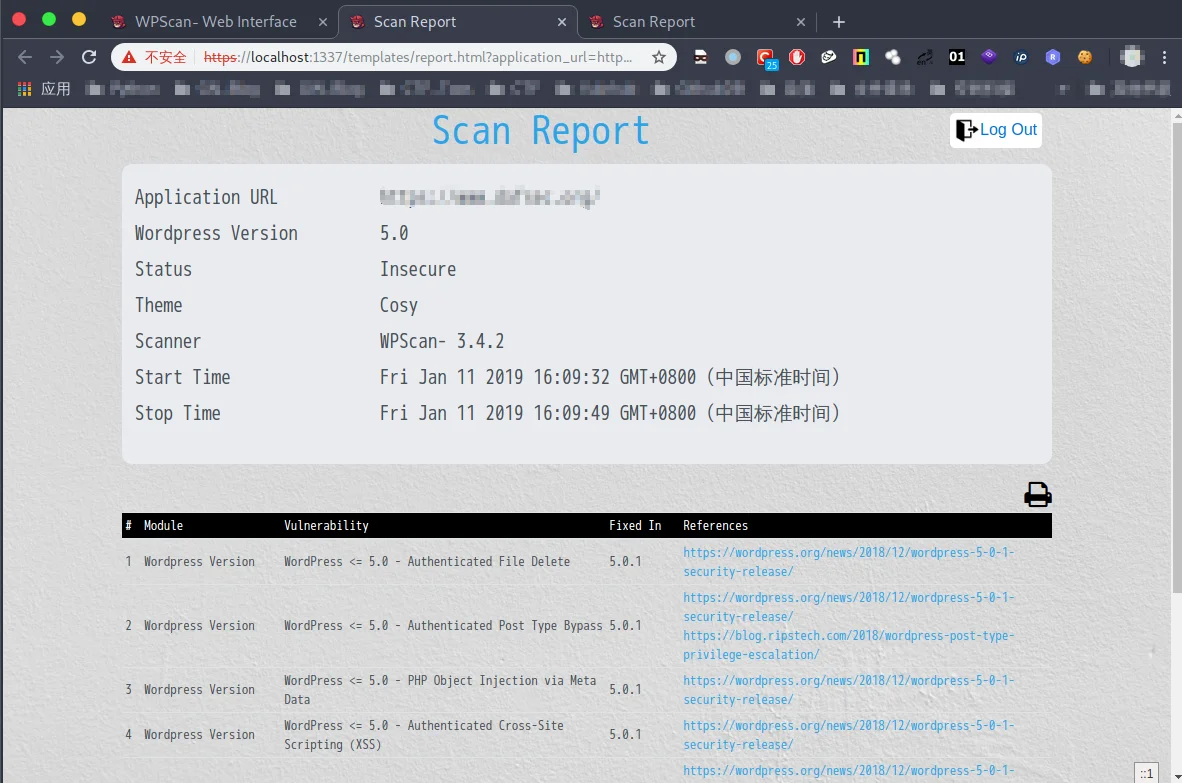Click the white bubbles extension icon

(x=893, y=57)
